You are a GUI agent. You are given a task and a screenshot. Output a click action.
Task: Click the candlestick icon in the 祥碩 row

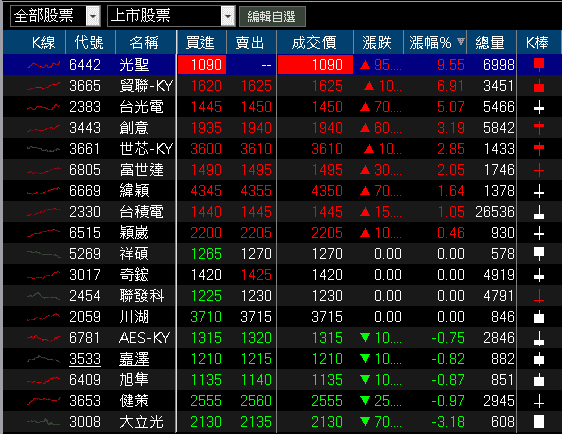(x=539, y=254)
